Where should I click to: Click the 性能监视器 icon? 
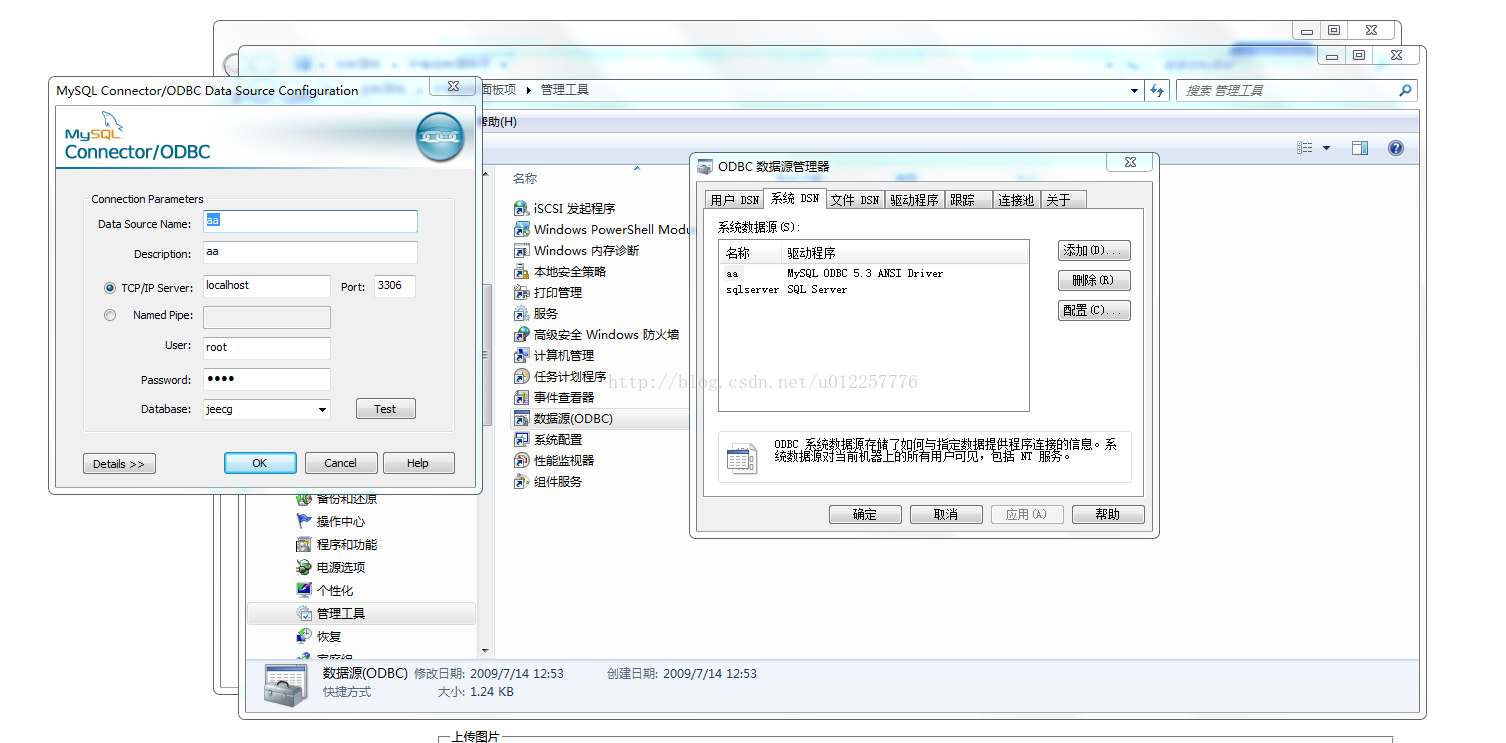520,460
